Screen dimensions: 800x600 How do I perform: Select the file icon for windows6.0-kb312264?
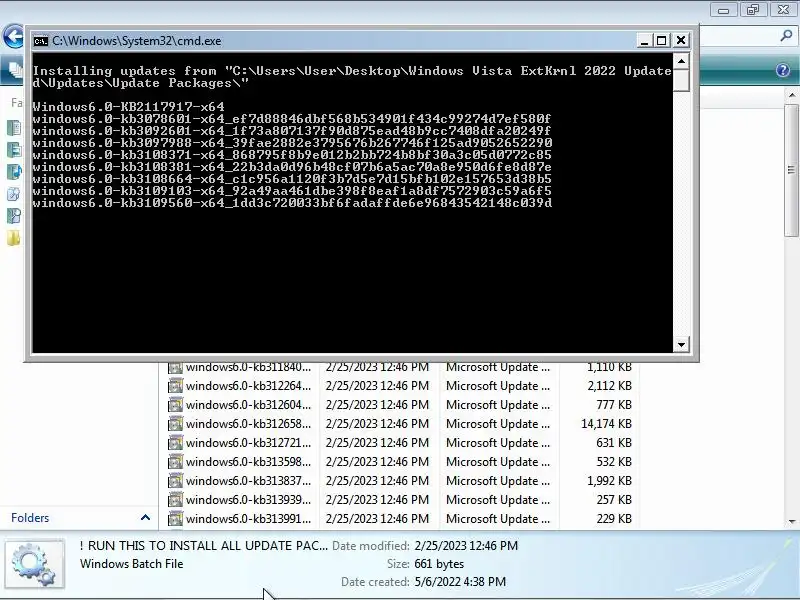[x=175, y=386]
